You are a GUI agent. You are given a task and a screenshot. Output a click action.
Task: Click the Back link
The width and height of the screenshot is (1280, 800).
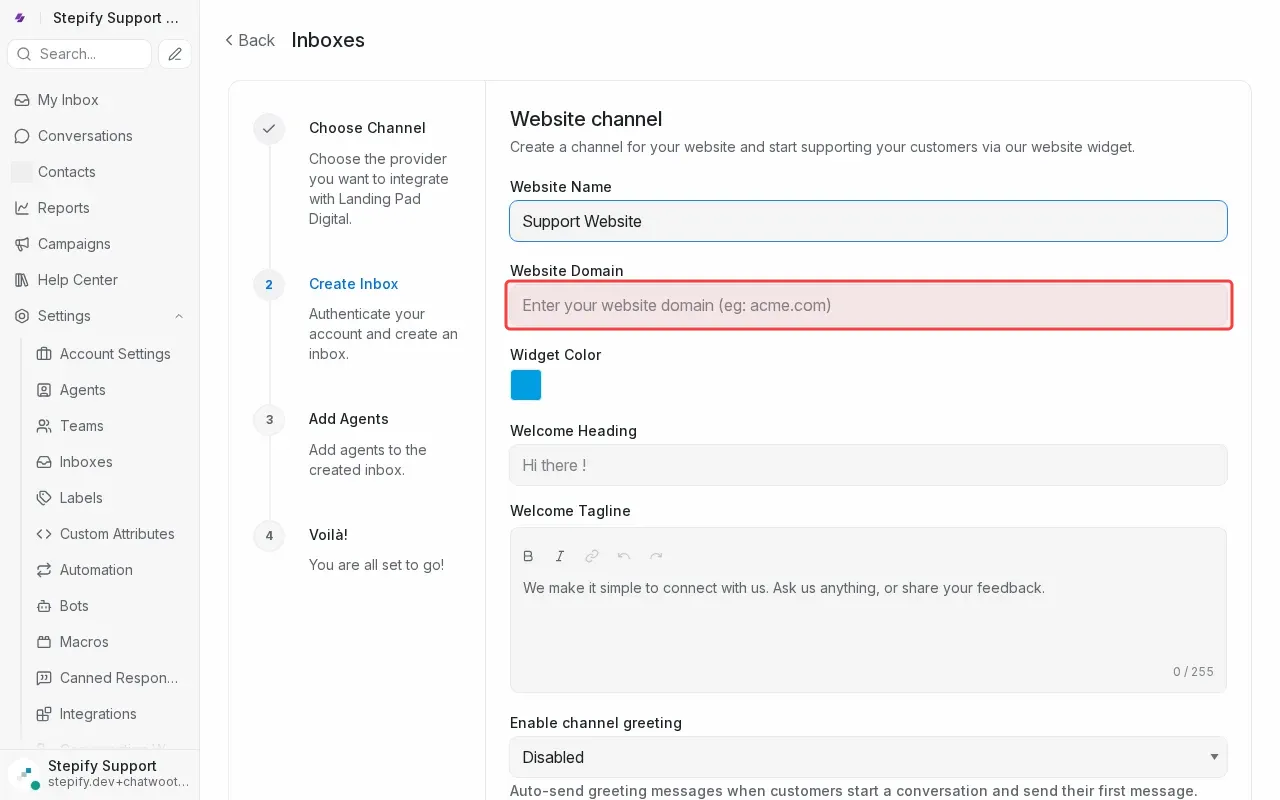(x=249, y=40)
